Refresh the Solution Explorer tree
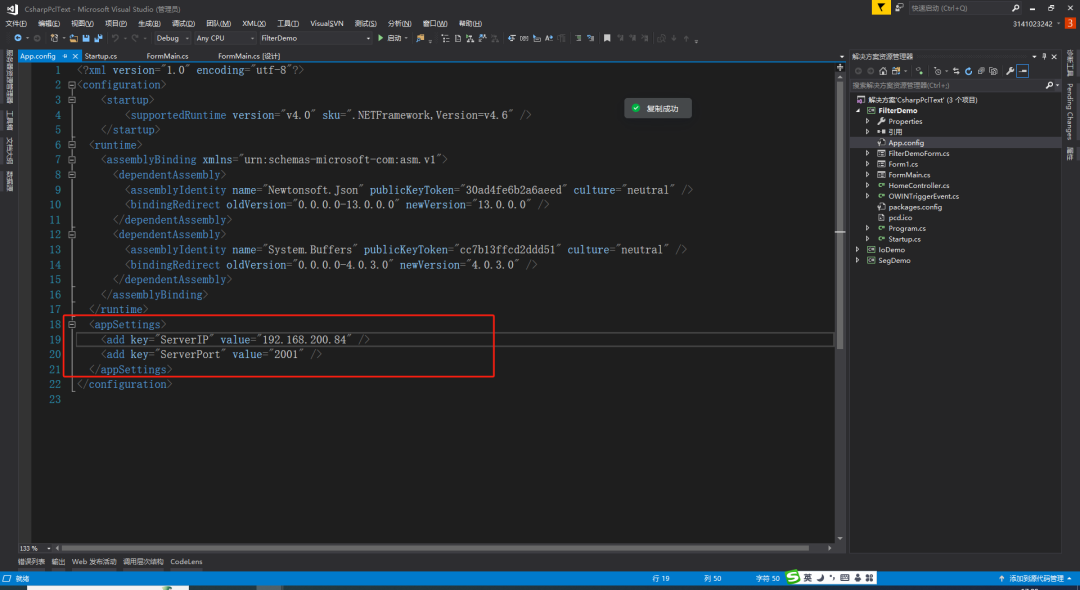 pos(970,71)
